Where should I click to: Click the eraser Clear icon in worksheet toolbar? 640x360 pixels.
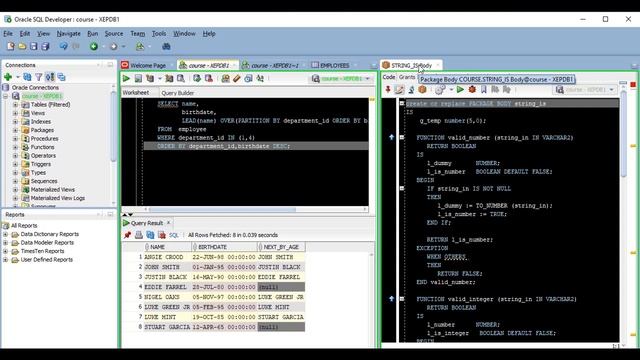tap(237, 78)
